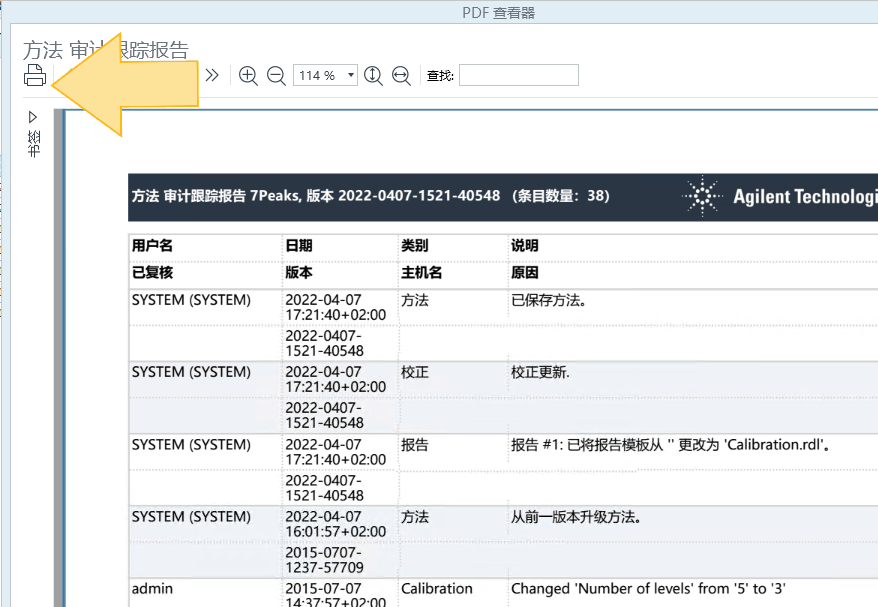Image resolution: width=878 pixels, height=607 pixels.
Task: Select the description text 已保存方法。
Action: click(549, 300)
